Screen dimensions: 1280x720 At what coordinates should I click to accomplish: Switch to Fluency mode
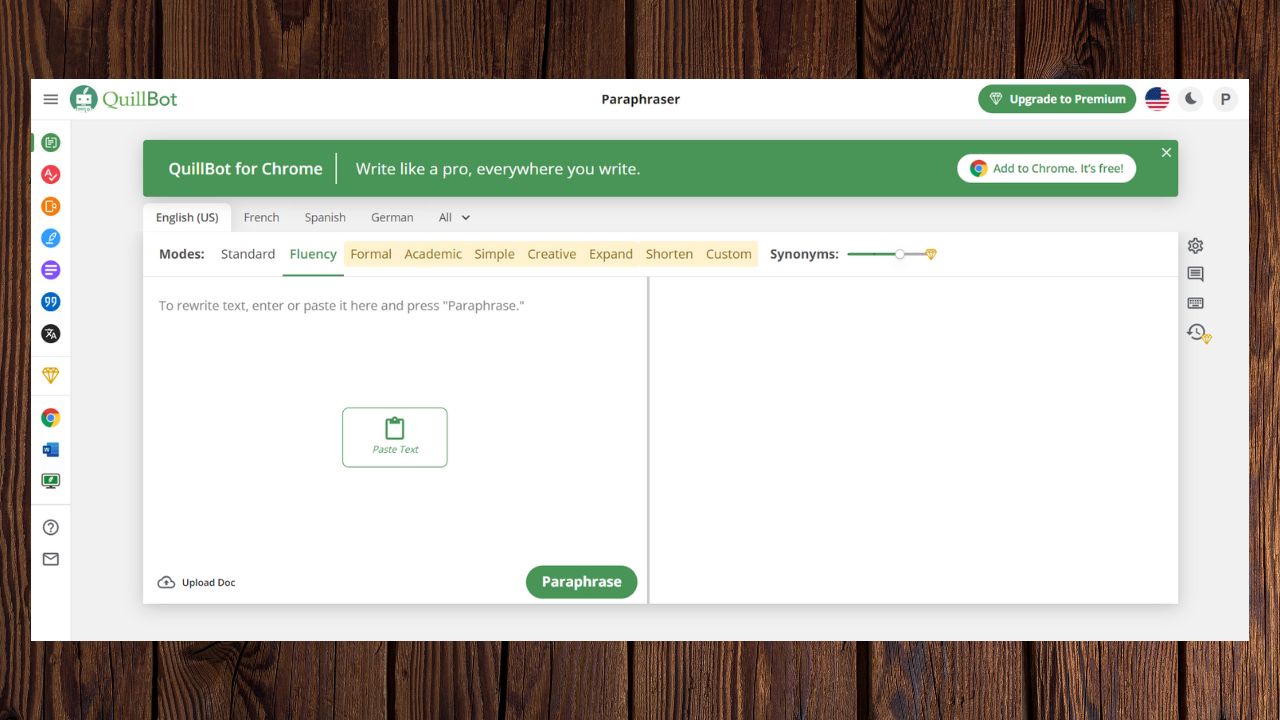(x=313, y=254)
